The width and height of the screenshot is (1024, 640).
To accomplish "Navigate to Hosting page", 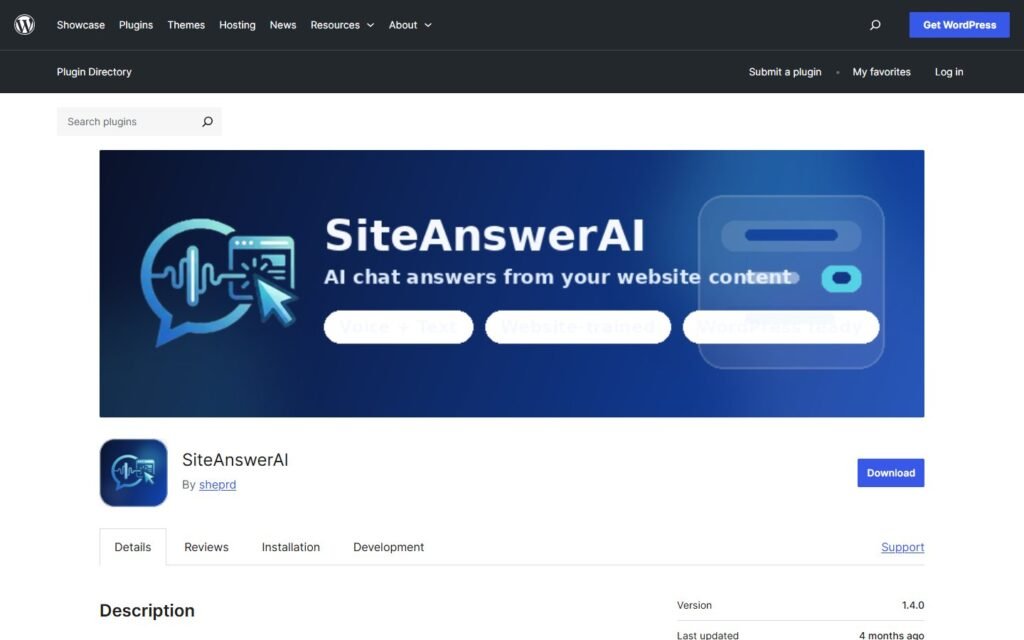I will pos(237,25).
